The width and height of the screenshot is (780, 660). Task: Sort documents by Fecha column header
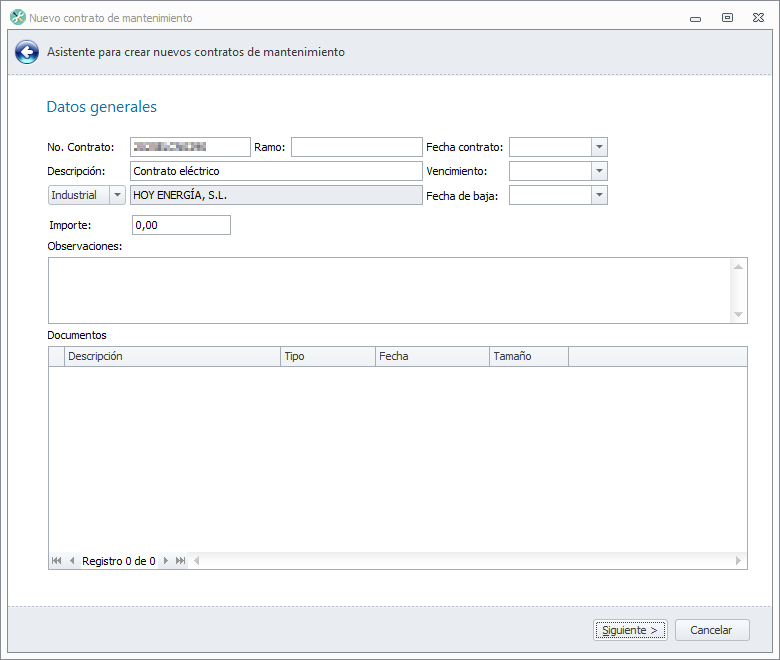pos(432,356)
